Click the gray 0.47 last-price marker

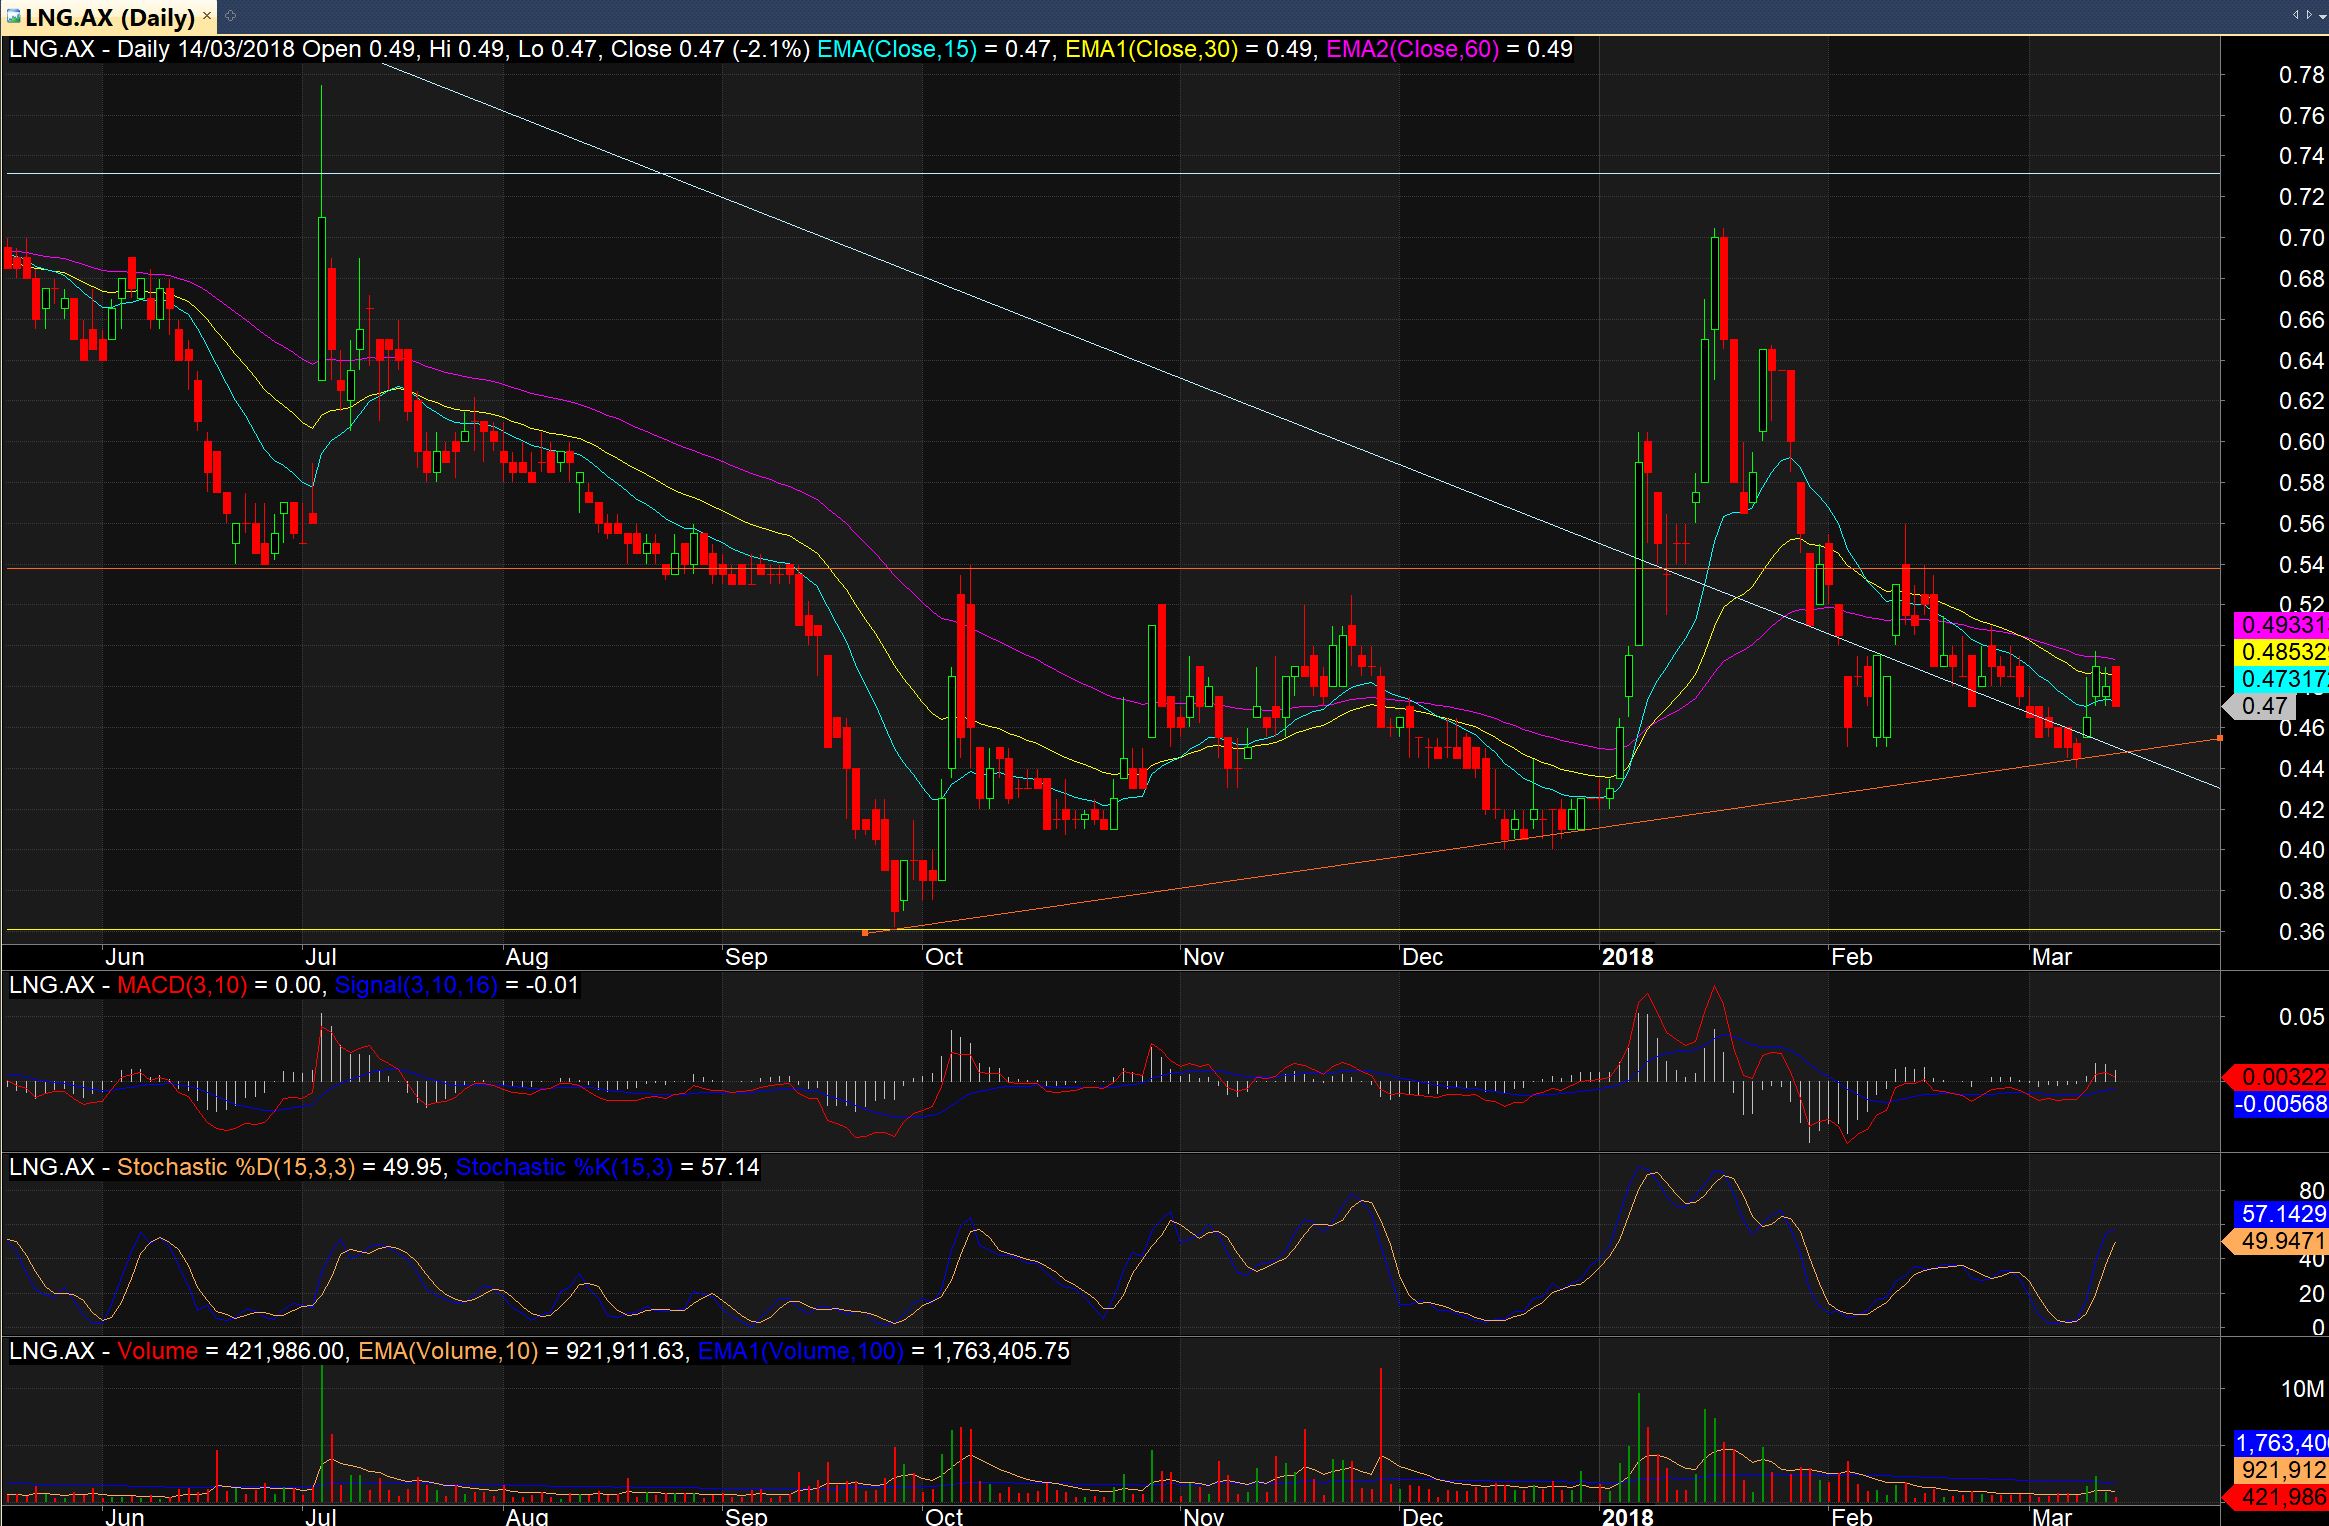click(x=2257, y=706)
